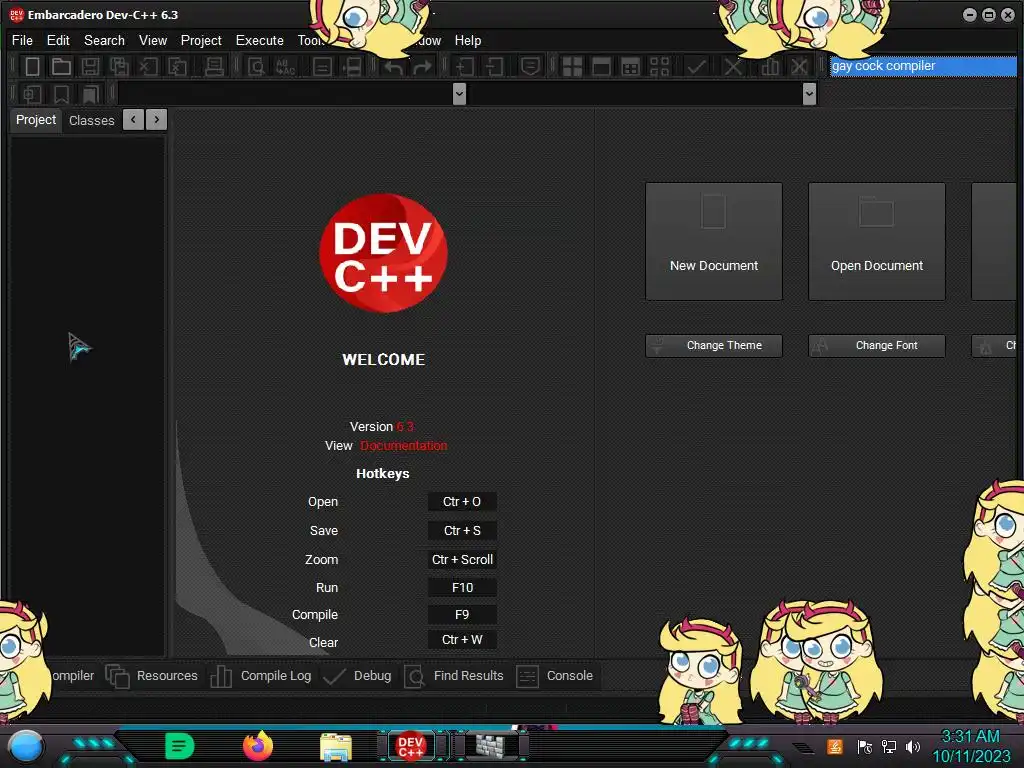Image resolution: width=1024 pixels, height=768 pixels.
Task: Click the green chat app taskbar icon
Action: click(180, 746)
